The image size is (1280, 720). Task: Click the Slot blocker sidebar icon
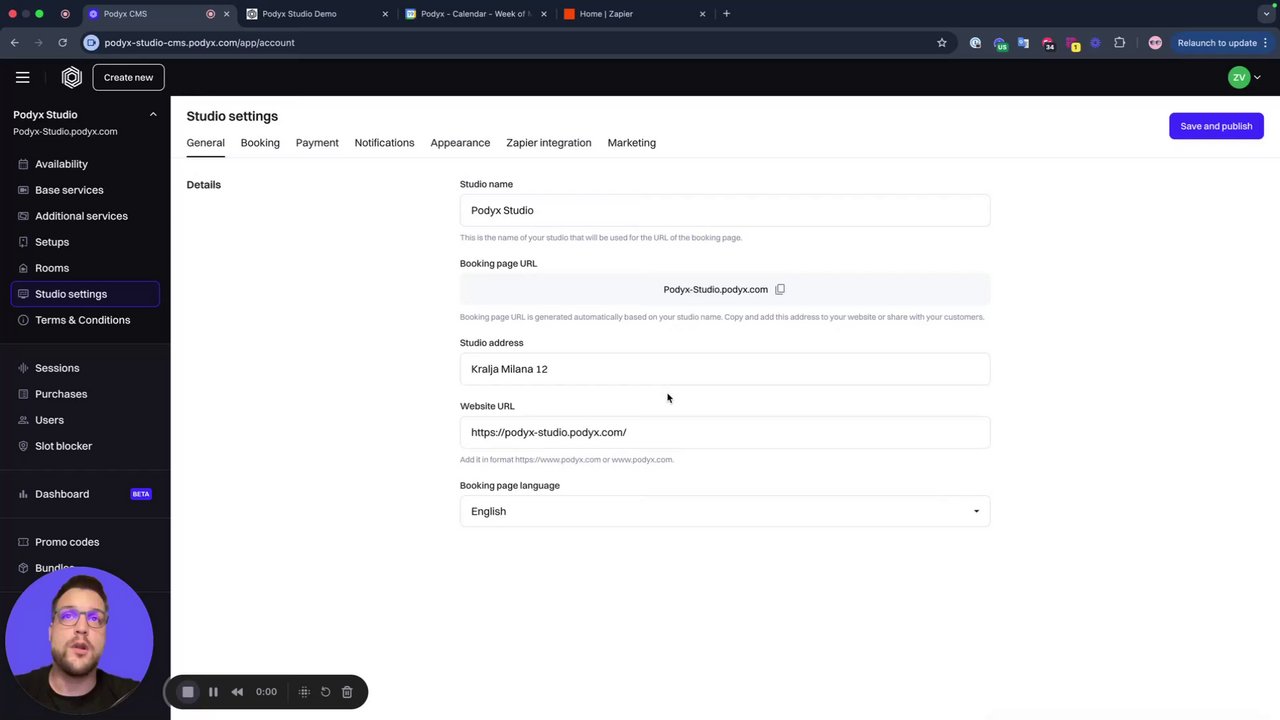23,446
